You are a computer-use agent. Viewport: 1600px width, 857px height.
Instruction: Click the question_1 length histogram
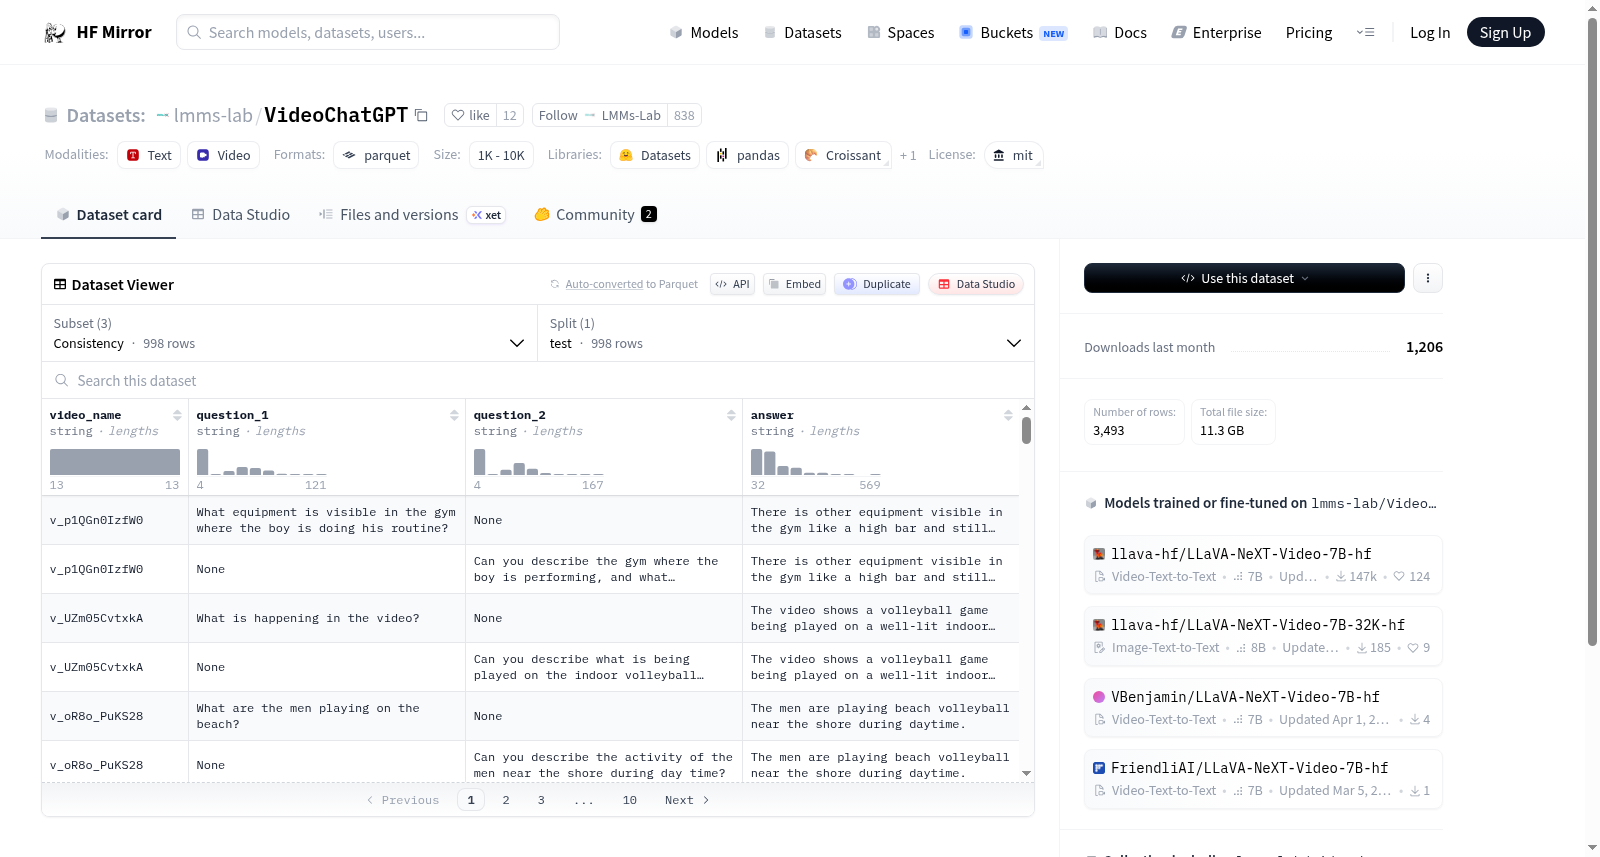(262, 462)
